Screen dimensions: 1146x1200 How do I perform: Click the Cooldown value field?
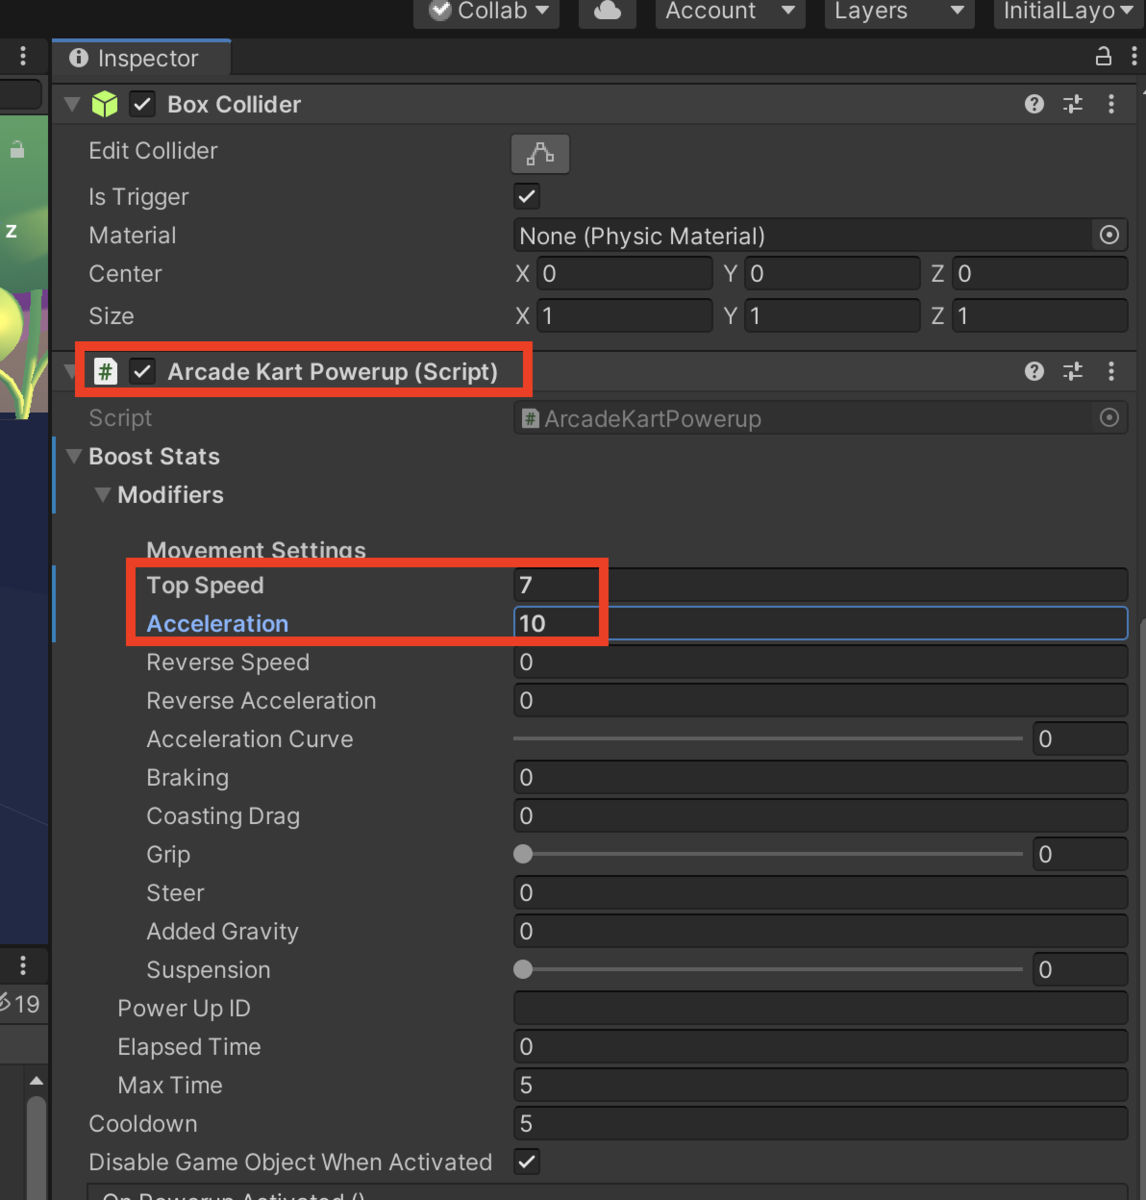click(820, 1123)
